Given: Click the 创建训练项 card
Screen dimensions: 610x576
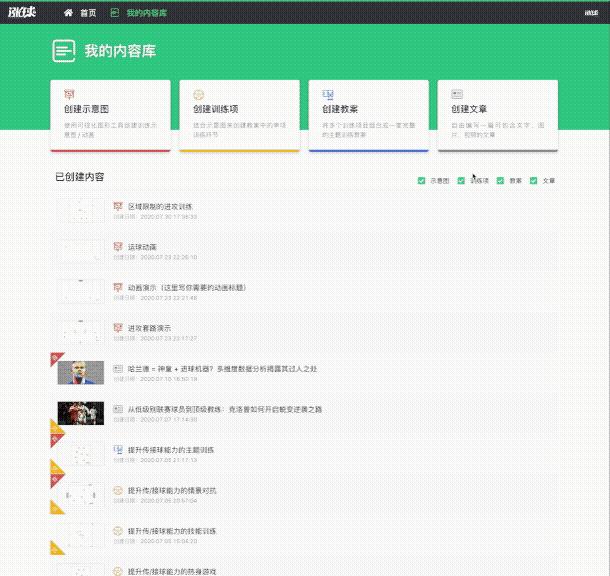Looking at the screenshot, I should (x=240, y=116).
